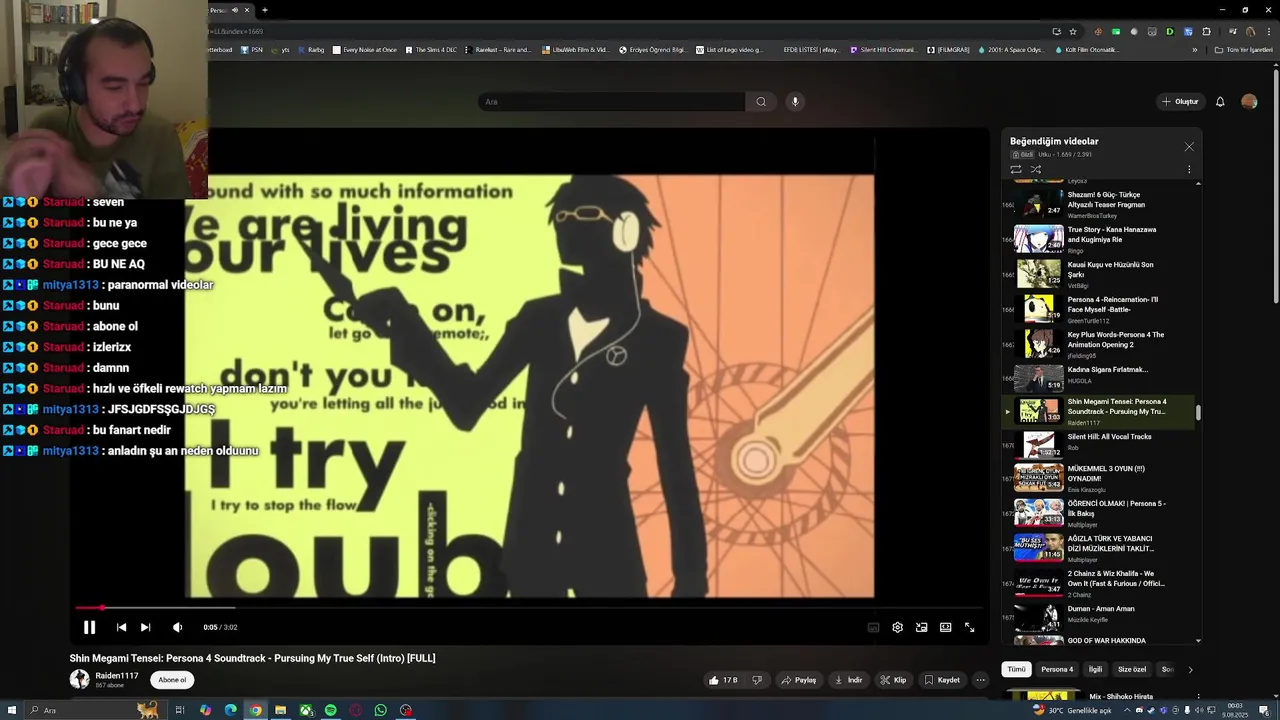The image size is (1280, 720).
Task: Expand hidden bookmarks chevron
Action: [x=1194, y=49]
